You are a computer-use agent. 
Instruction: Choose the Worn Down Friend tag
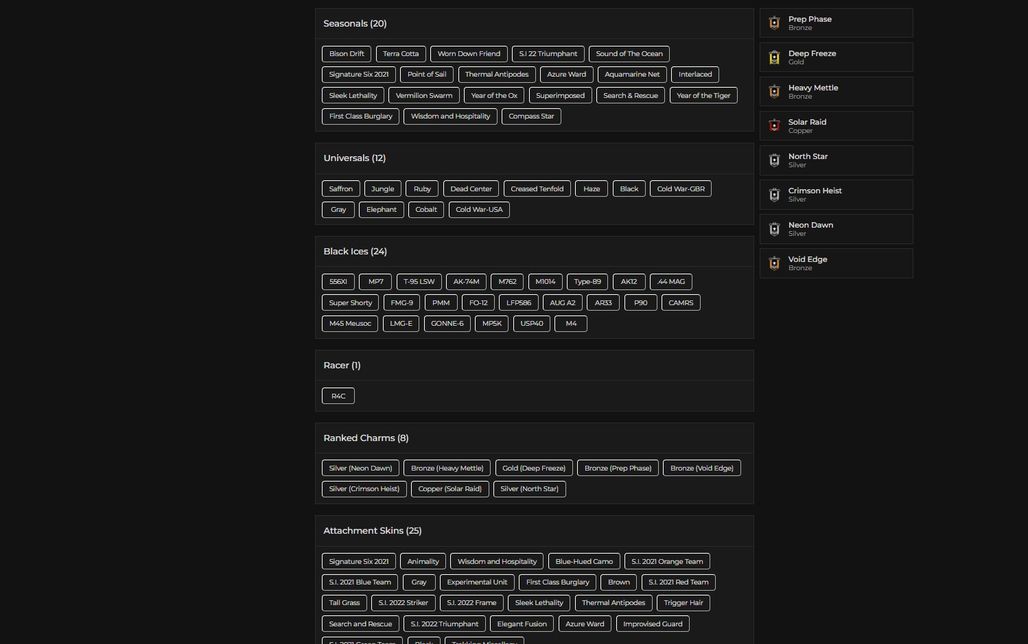coord(469,54)
